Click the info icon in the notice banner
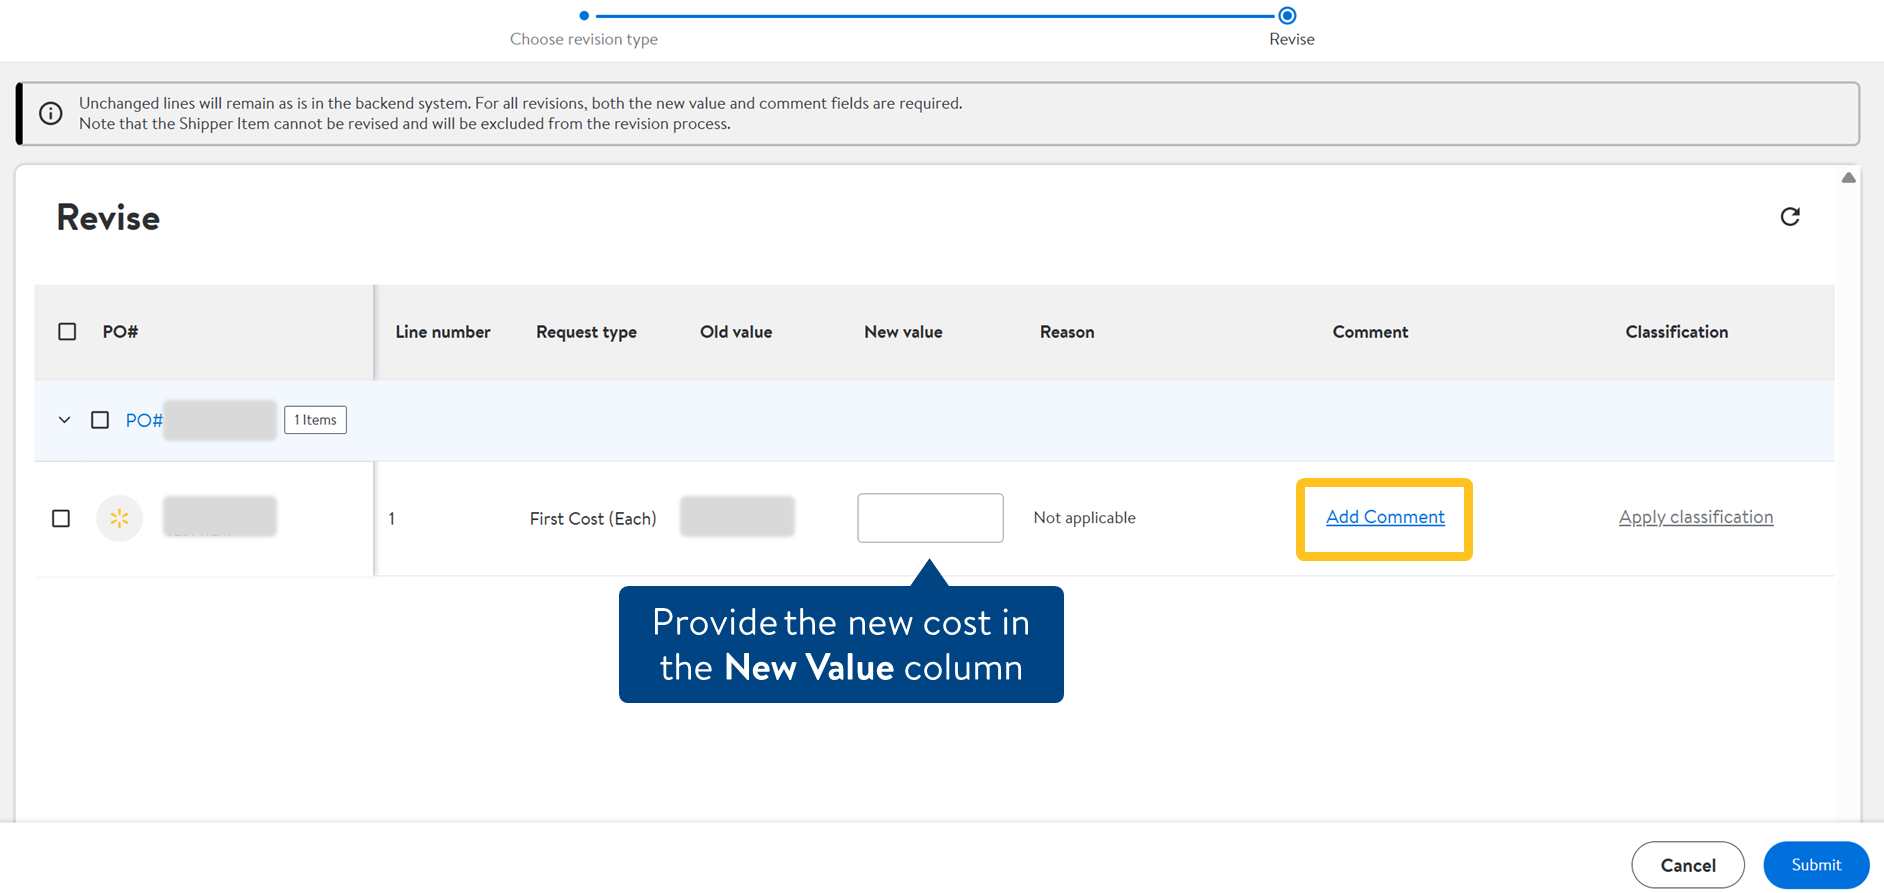 tap(51, 113)
